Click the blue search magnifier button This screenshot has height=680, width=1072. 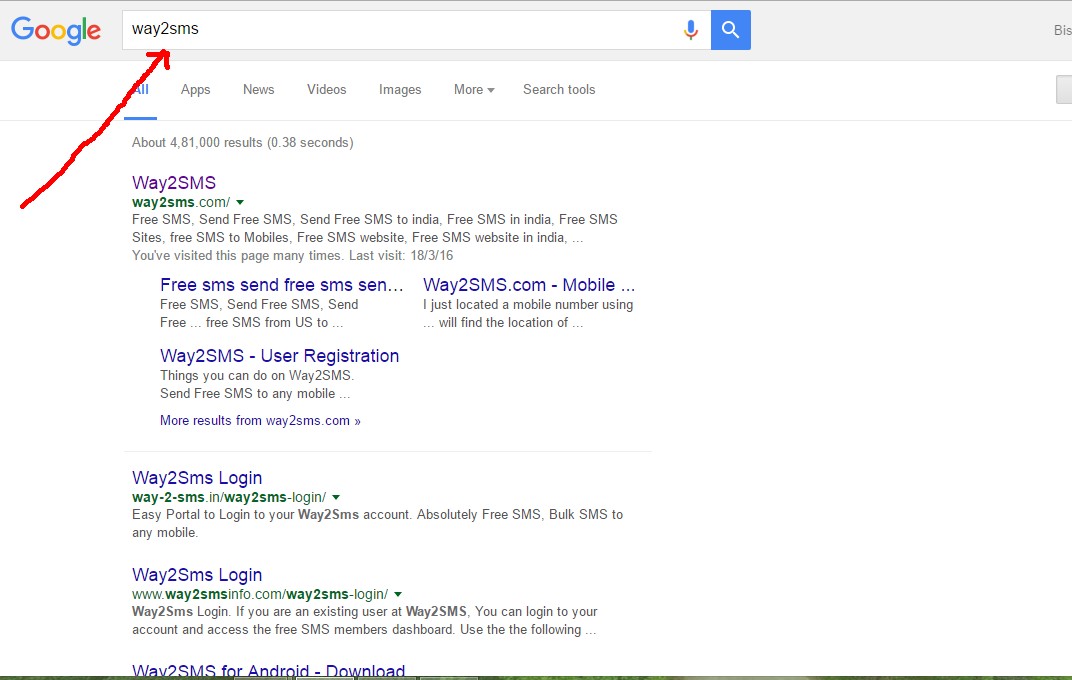coord(730,30)
